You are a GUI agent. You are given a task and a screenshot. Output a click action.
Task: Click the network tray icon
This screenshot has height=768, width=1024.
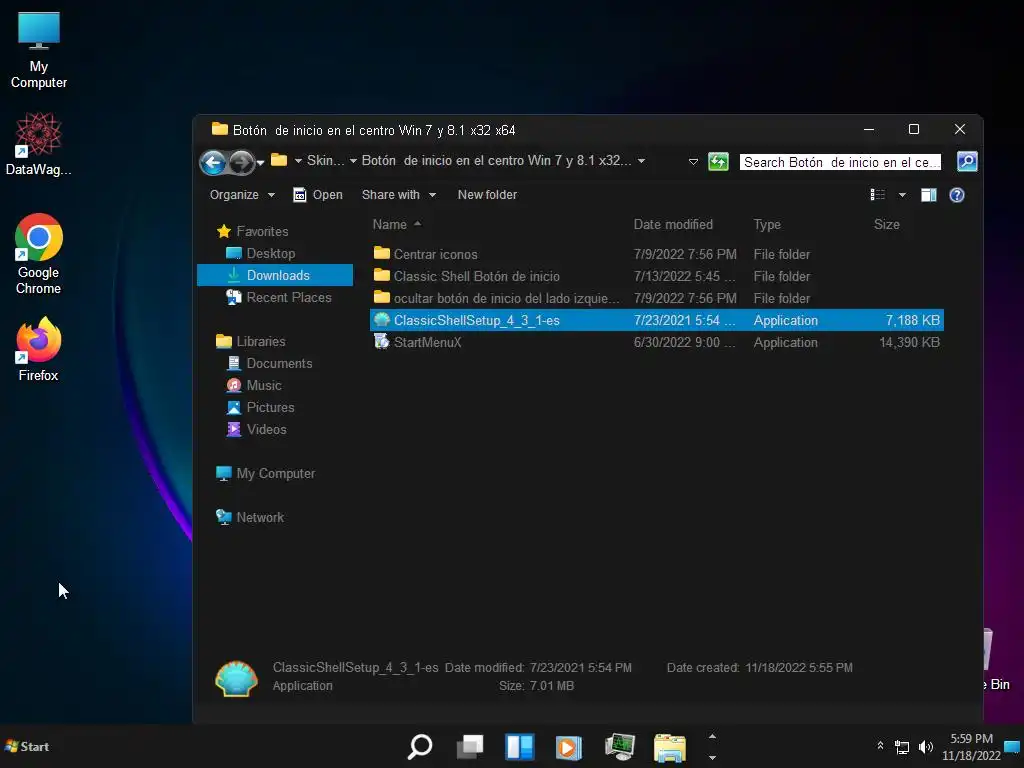pos(902,747)
